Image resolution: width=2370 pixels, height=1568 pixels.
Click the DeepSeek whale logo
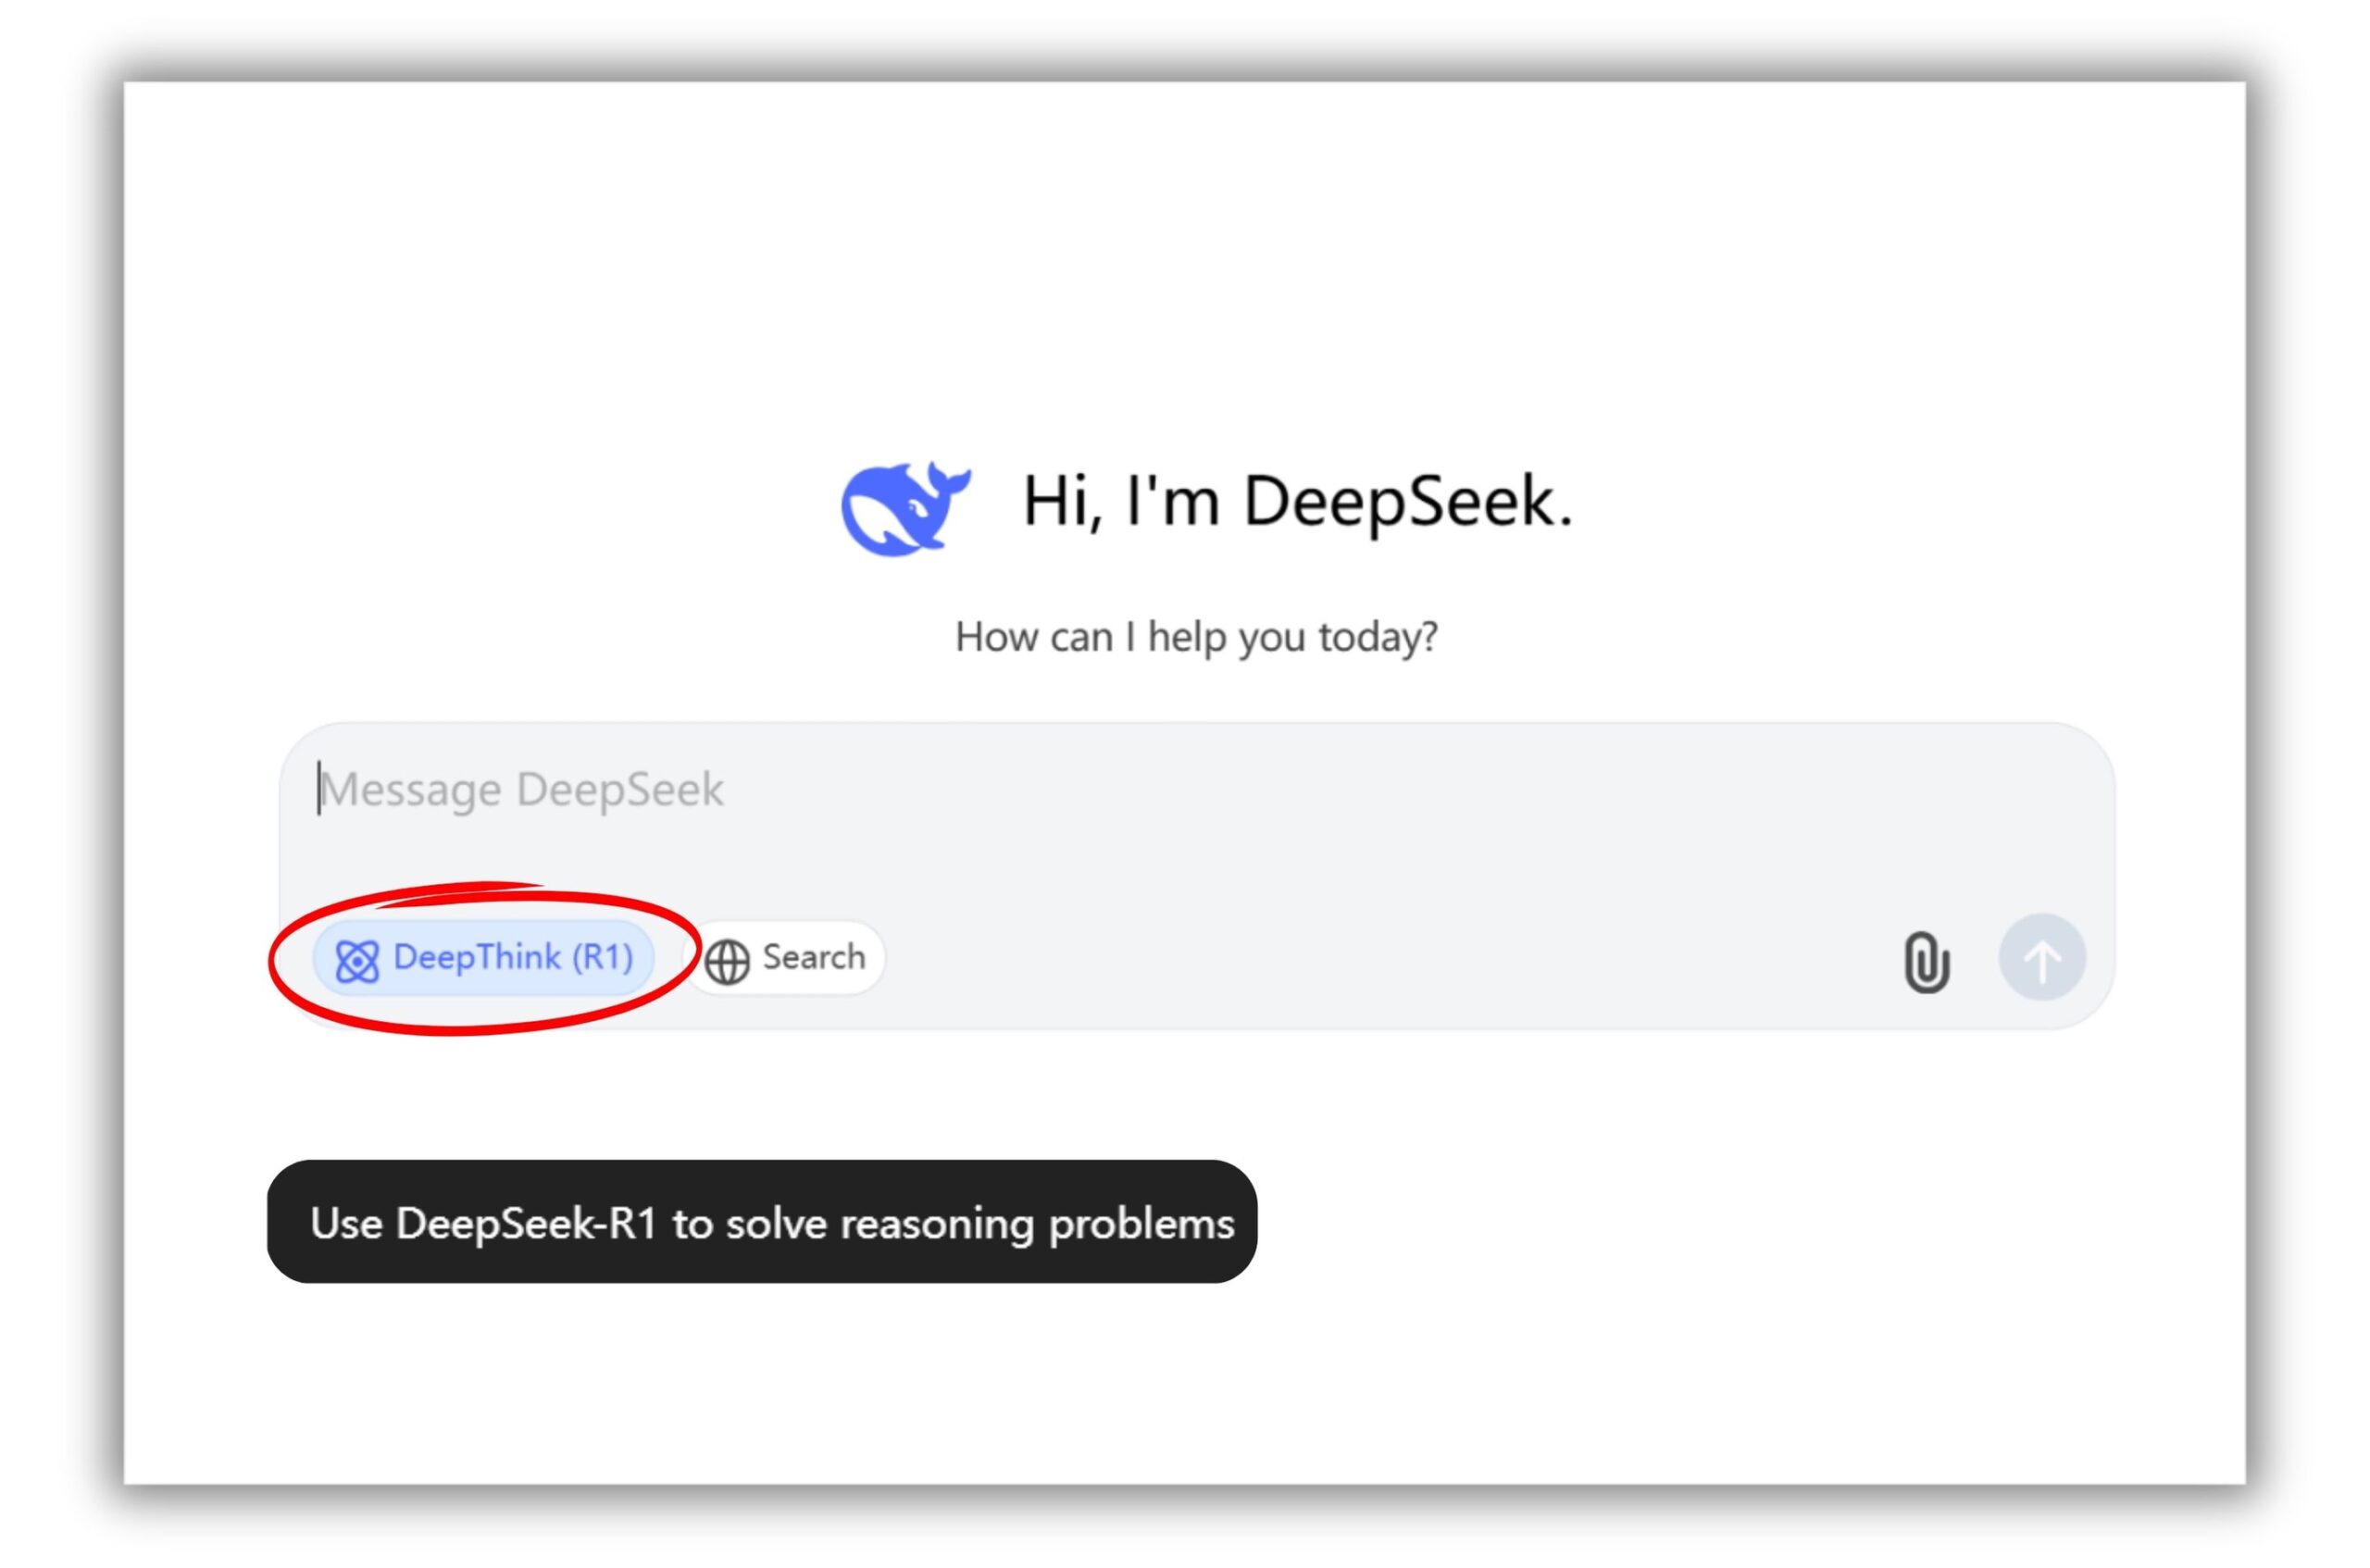[905, 507]
